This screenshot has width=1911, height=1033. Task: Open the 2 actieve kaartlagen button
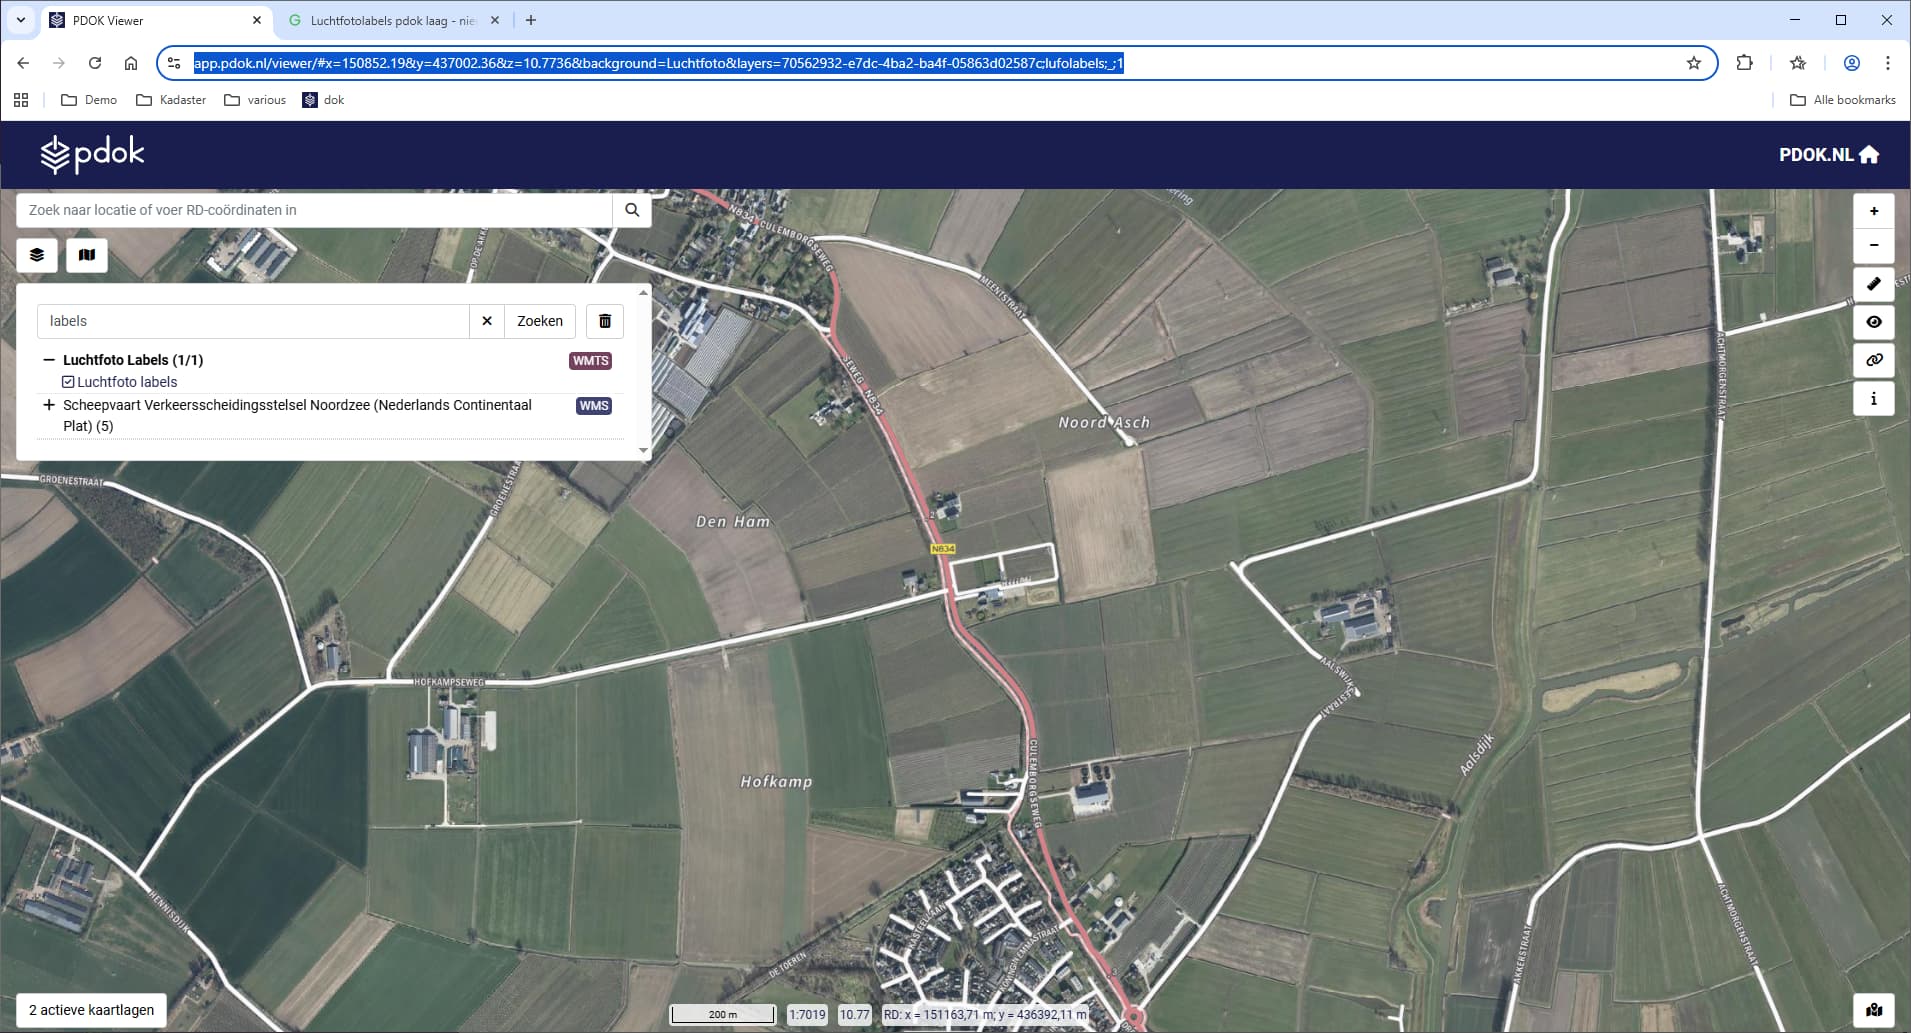click(x=91, y=1010)
